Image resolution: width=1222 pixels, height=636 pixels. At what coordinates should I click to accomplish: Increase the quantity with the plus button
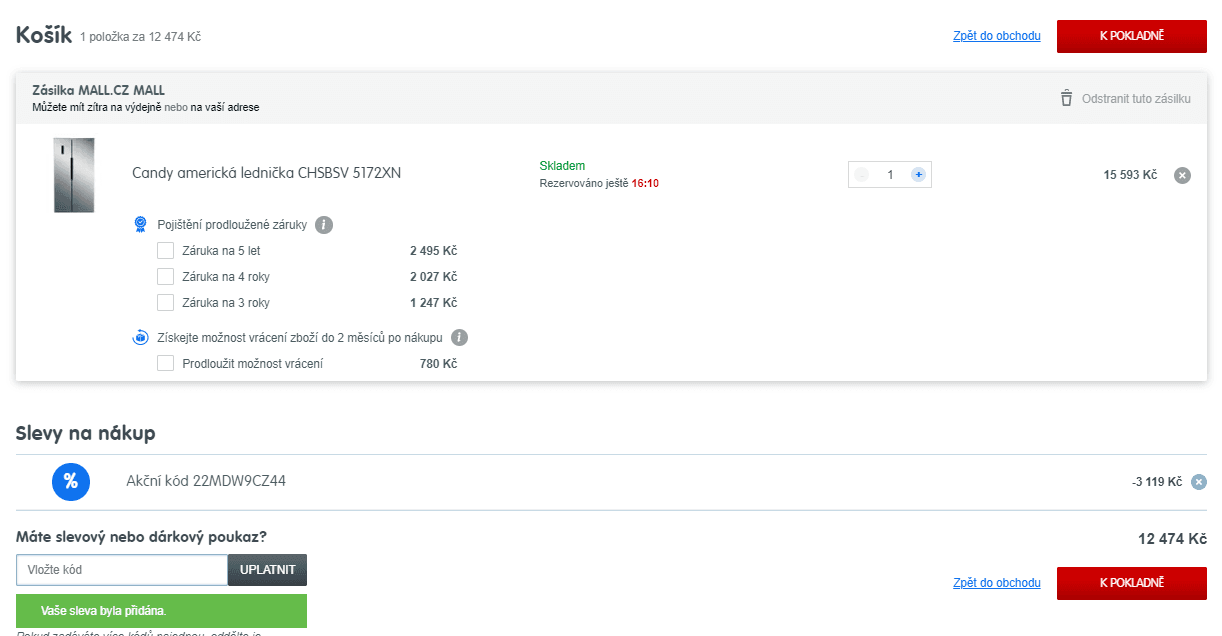(918, 175)
